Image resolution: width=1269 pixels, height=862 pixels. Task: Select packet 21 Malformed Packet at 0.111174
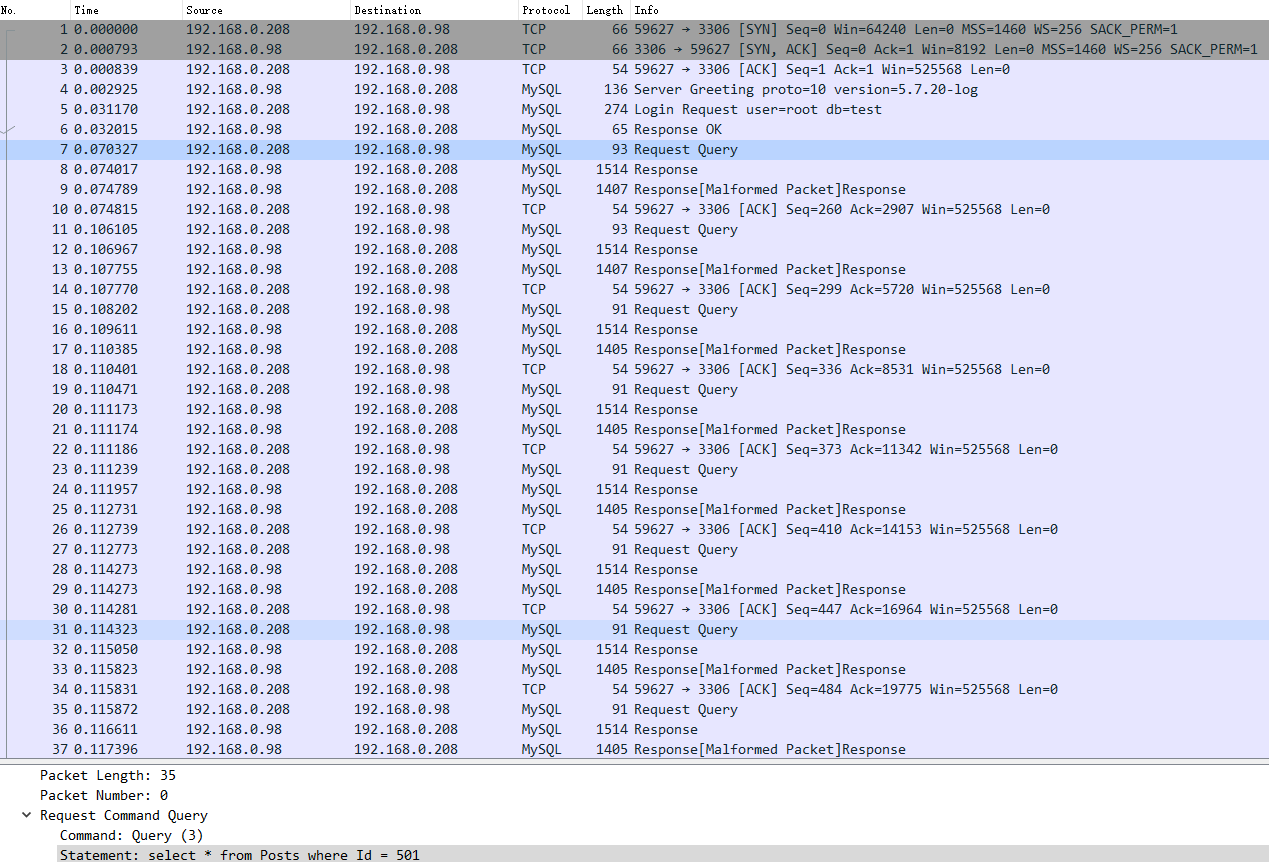tap(634, 429)
